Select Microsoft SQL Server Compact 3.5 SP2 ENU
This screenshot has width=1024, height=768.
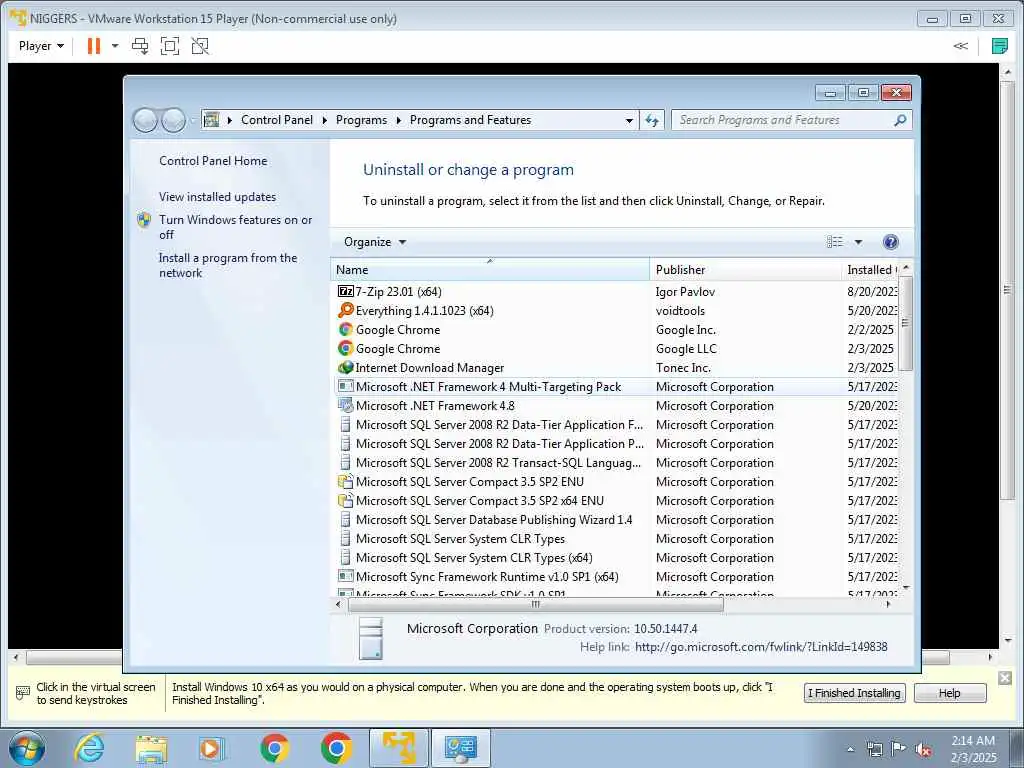(x=616, y=481)
